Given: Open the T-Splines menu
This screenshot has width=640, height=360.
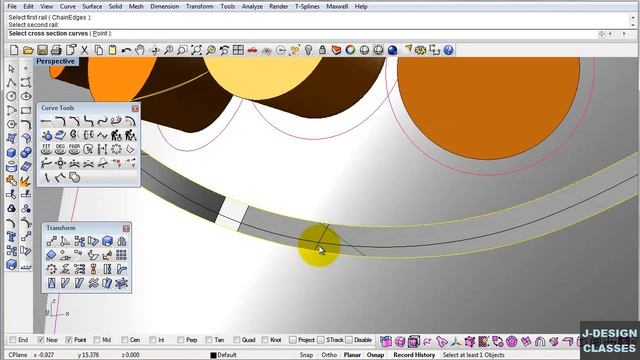Looking at the screenshot, I should [x=307, y=7].
